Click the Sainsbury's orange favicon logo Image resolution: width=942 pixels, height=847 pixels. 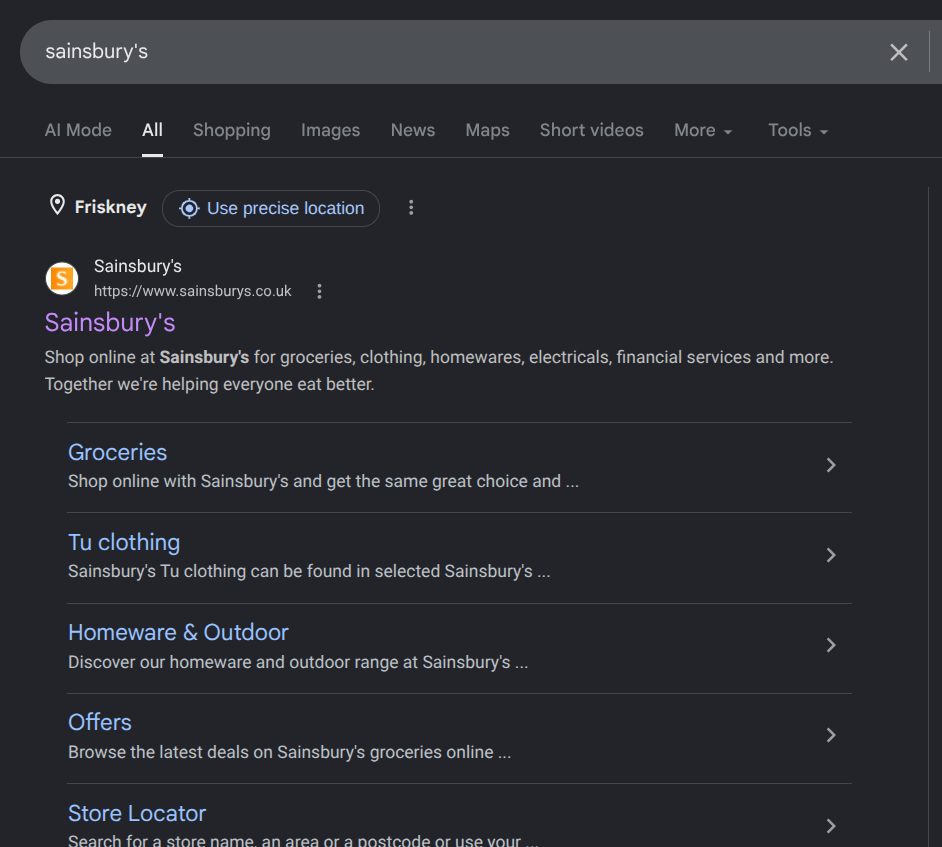point(62,279)
